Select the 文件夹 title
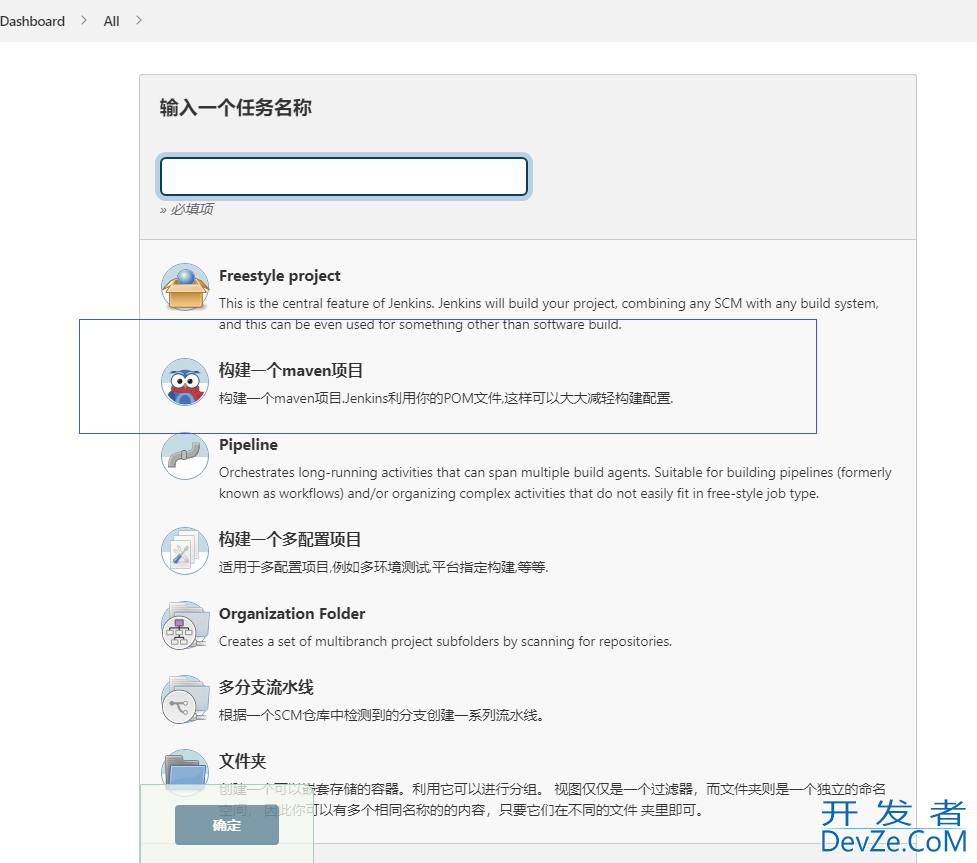Viewport: 977px width, 863px height. (x=242, y=761)
